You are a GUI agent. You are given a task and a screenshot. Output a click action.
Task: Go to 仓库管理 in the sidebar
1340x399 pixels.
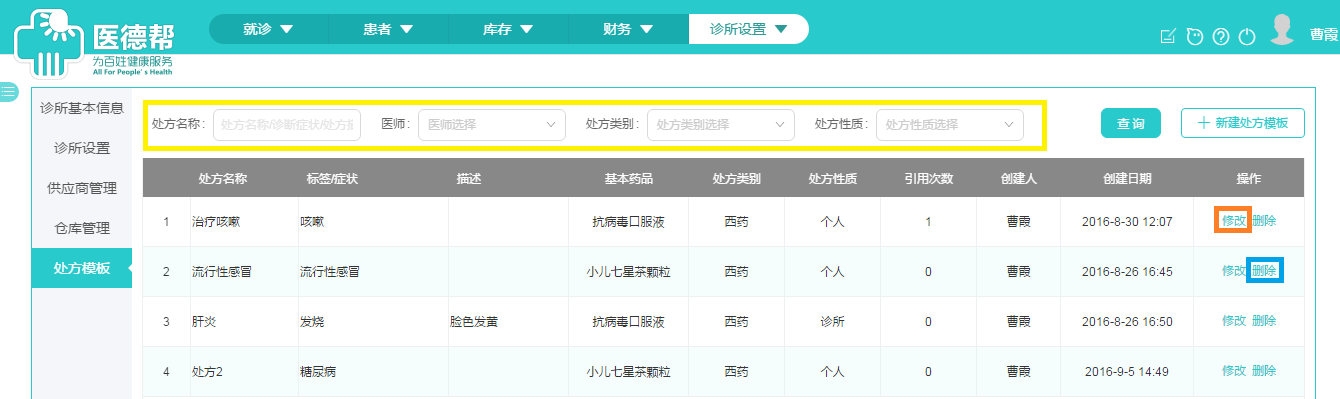click(82, 228)
